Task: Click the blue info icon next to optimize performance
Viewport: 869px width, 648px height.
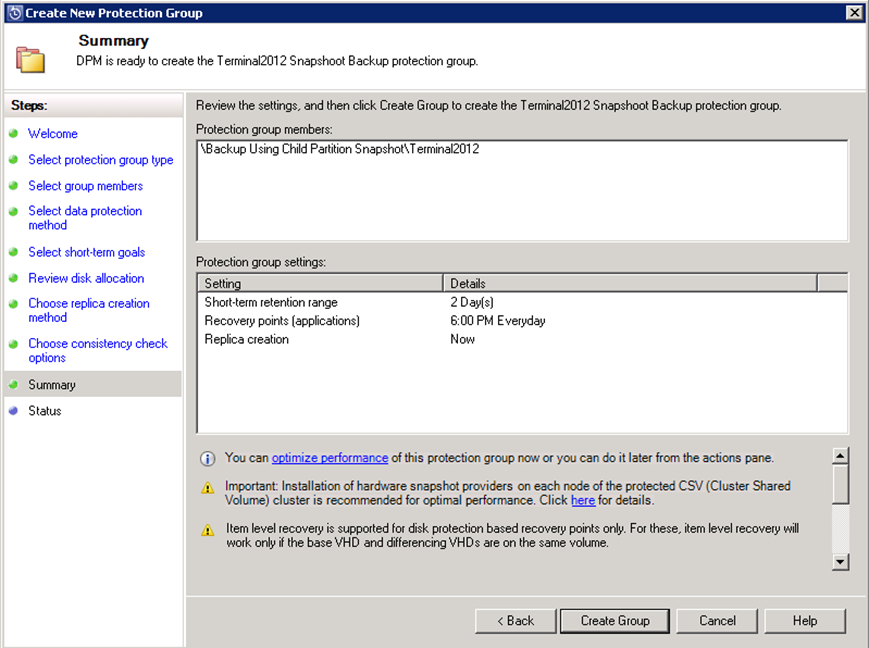Action: [207, 458]
